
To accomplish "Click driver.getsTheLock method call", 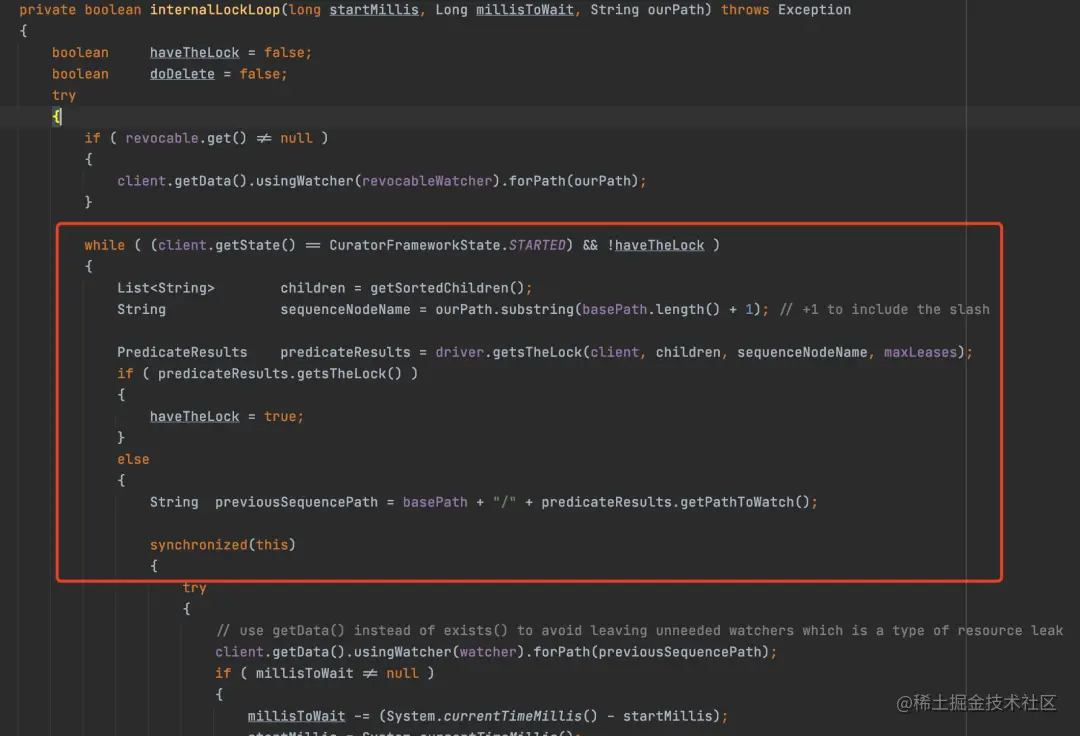I will [508, 352].
